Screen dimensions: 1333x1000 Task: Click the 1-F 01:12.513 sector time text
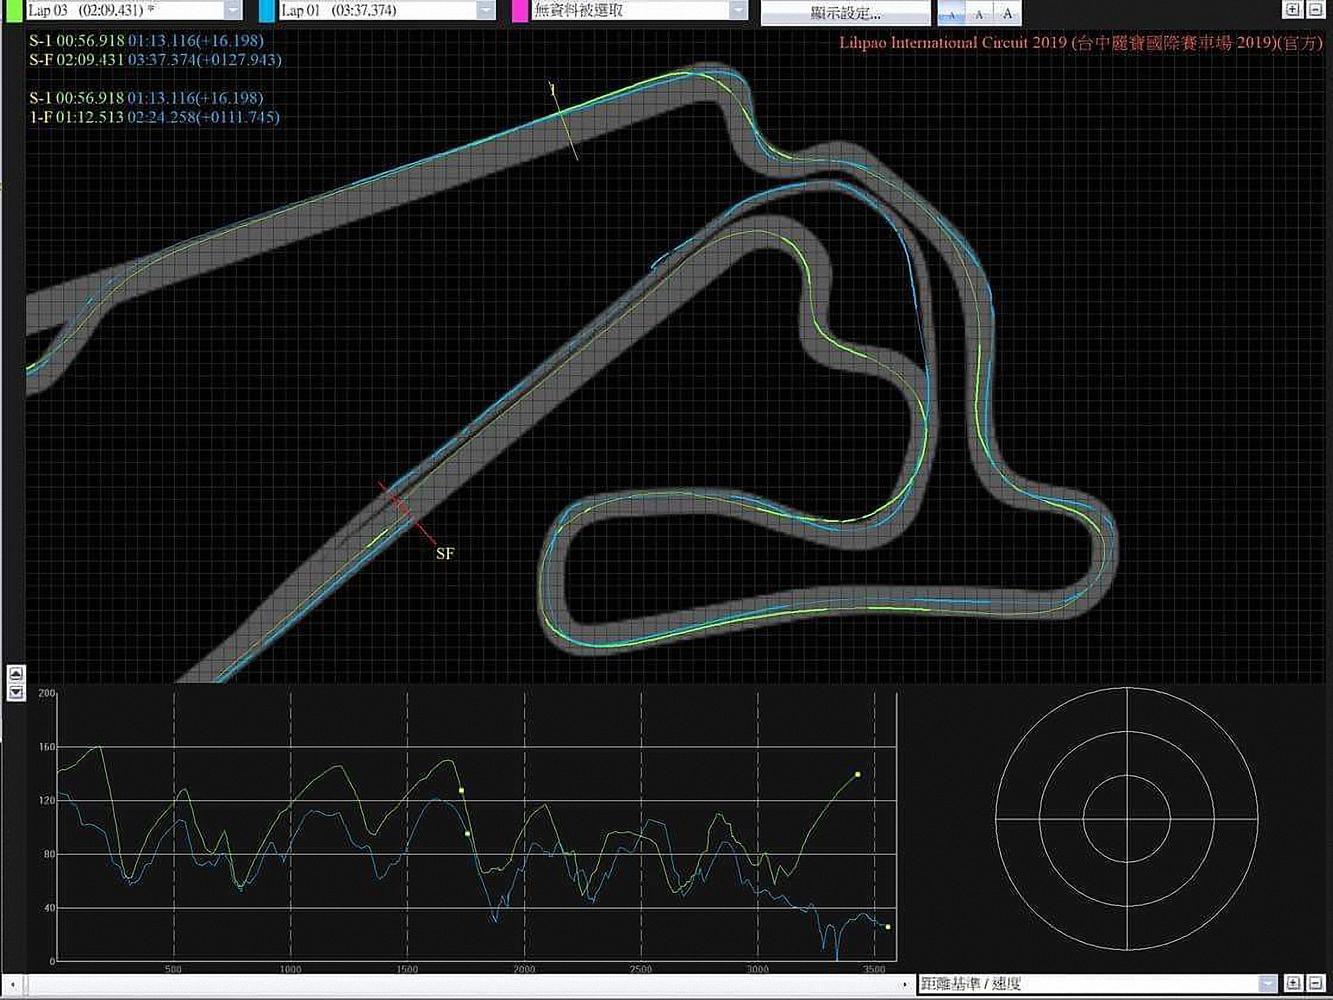pos(77,118)
